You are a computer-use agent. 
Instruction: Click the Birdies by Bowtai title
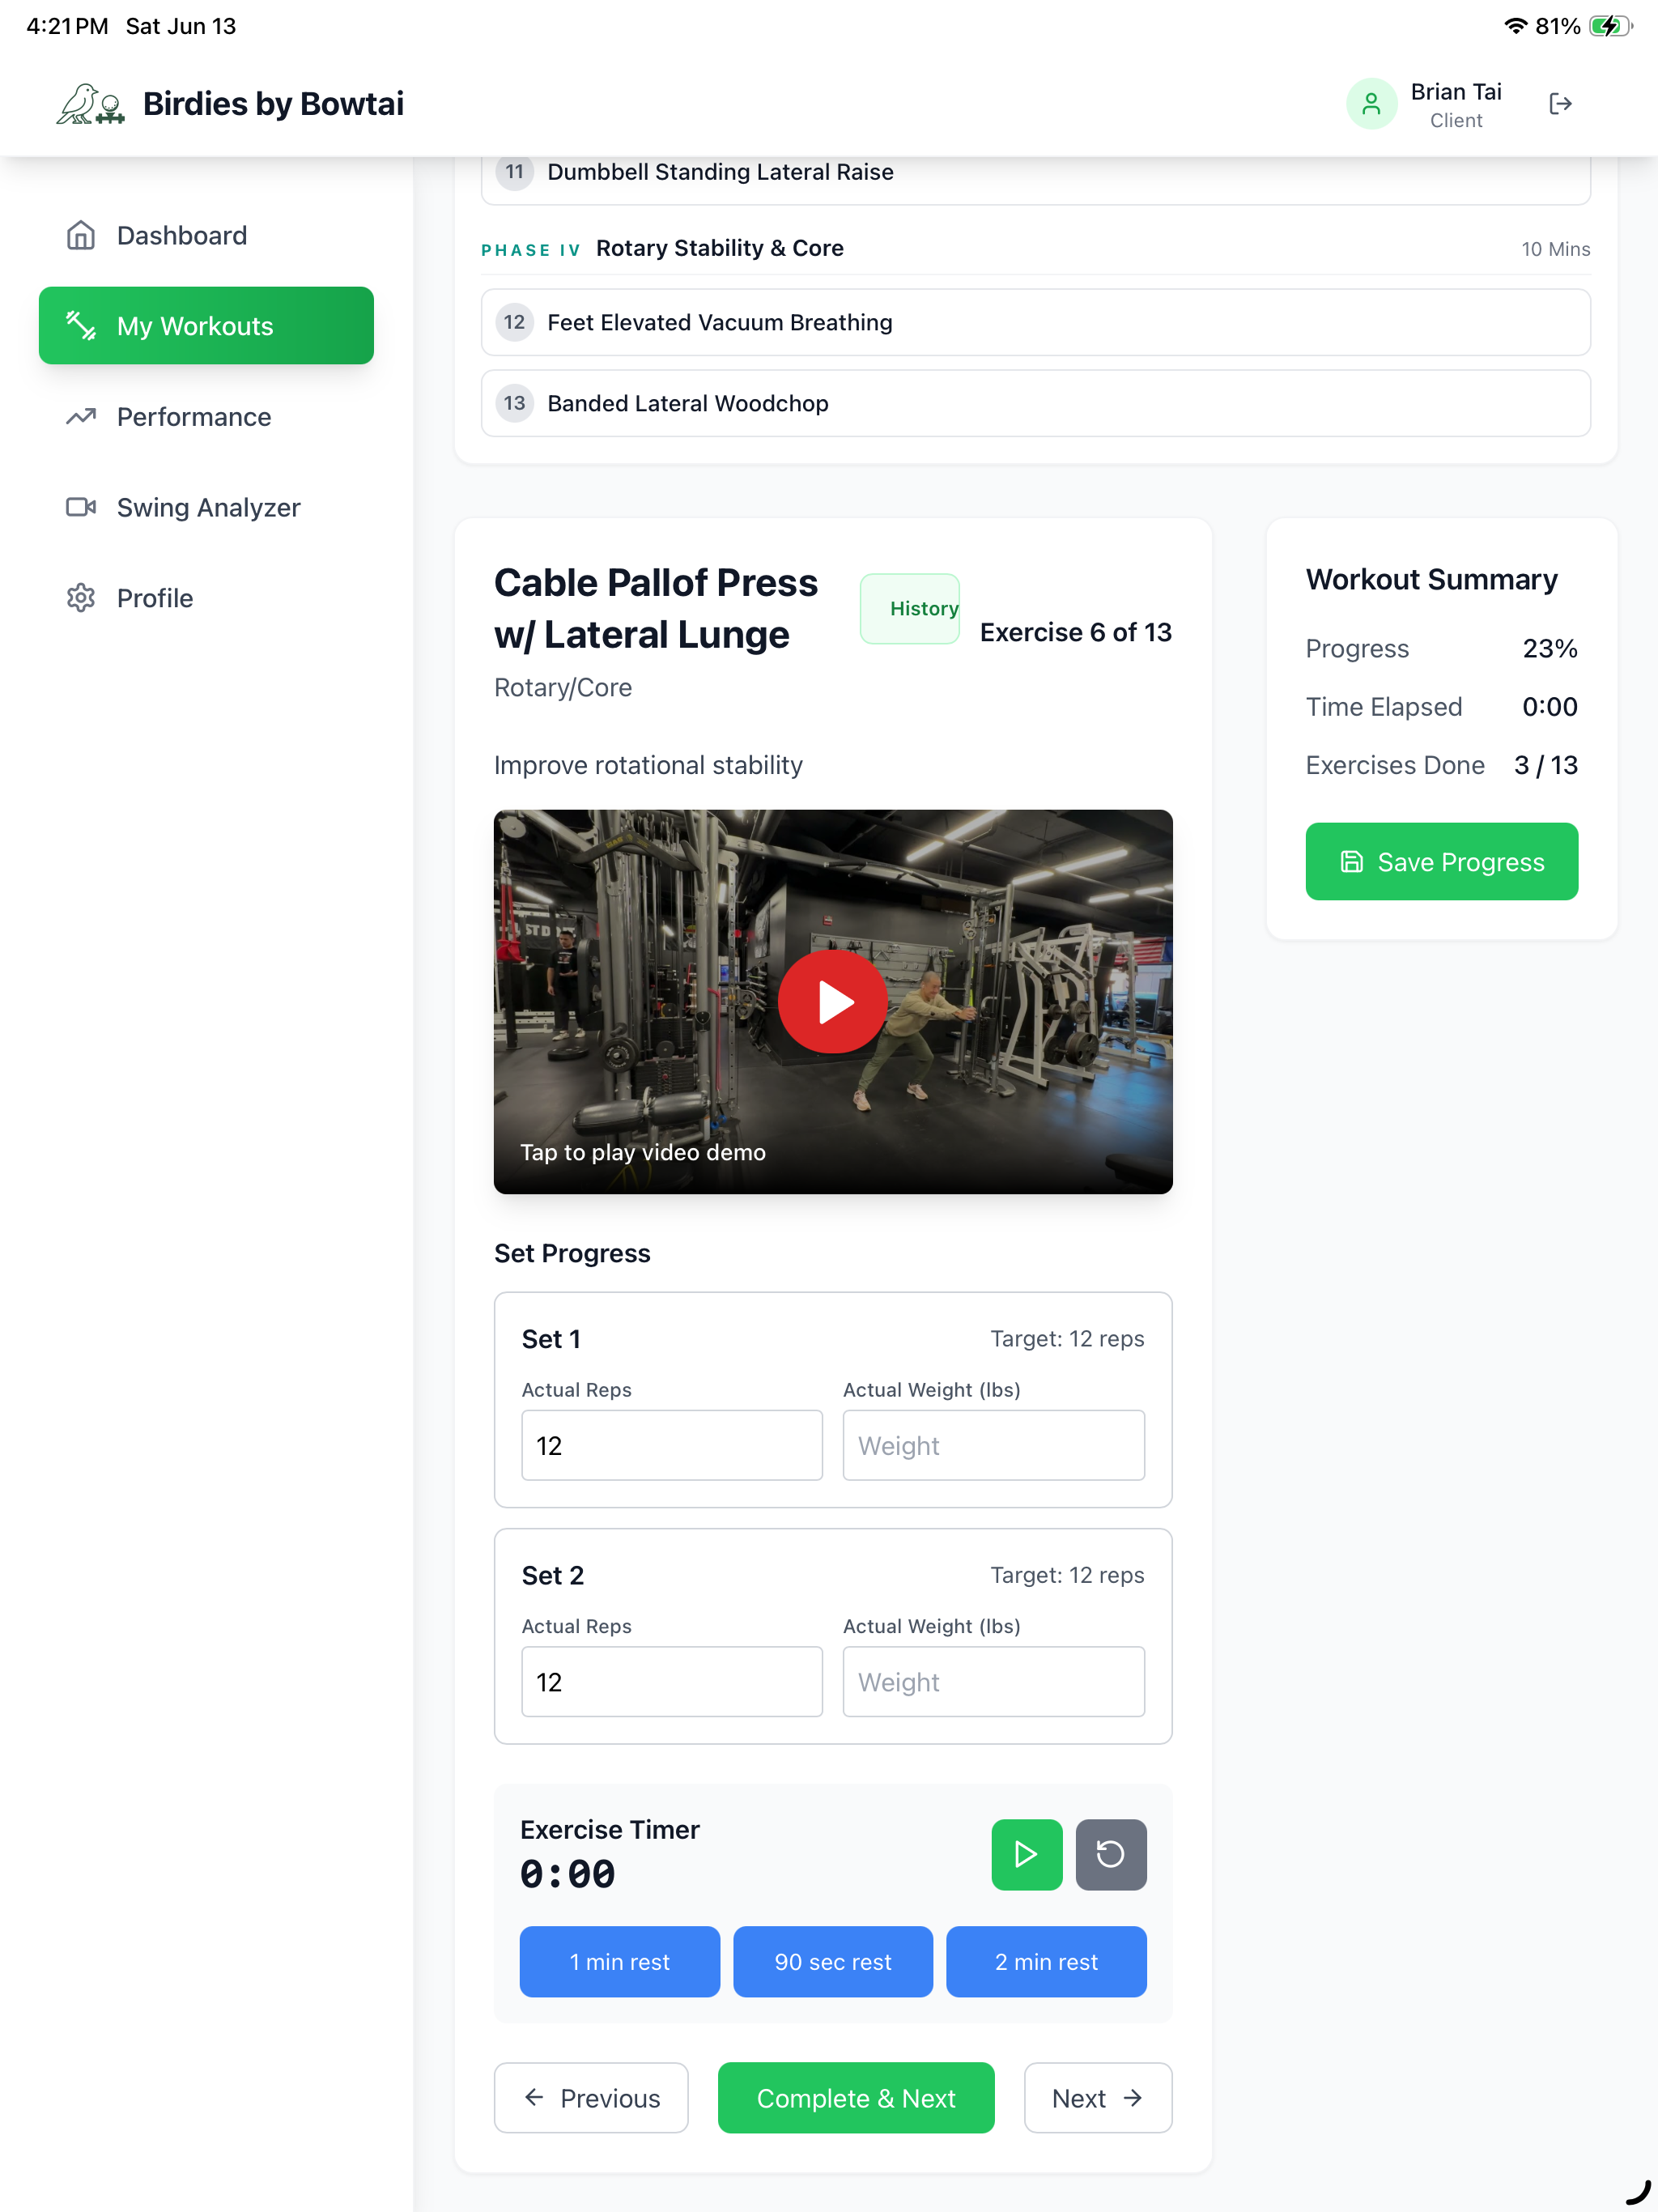tap(273, 104)
